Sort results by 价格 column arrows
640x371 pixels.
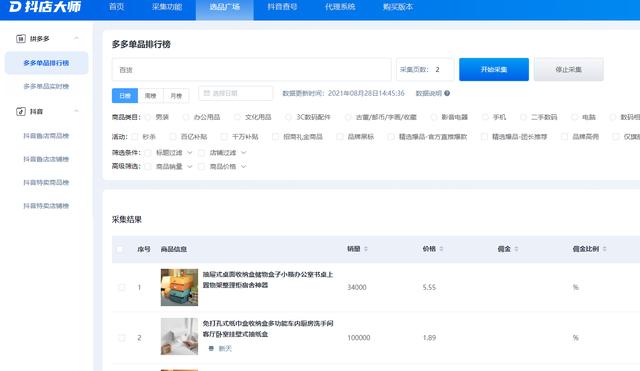coord(441,249)
